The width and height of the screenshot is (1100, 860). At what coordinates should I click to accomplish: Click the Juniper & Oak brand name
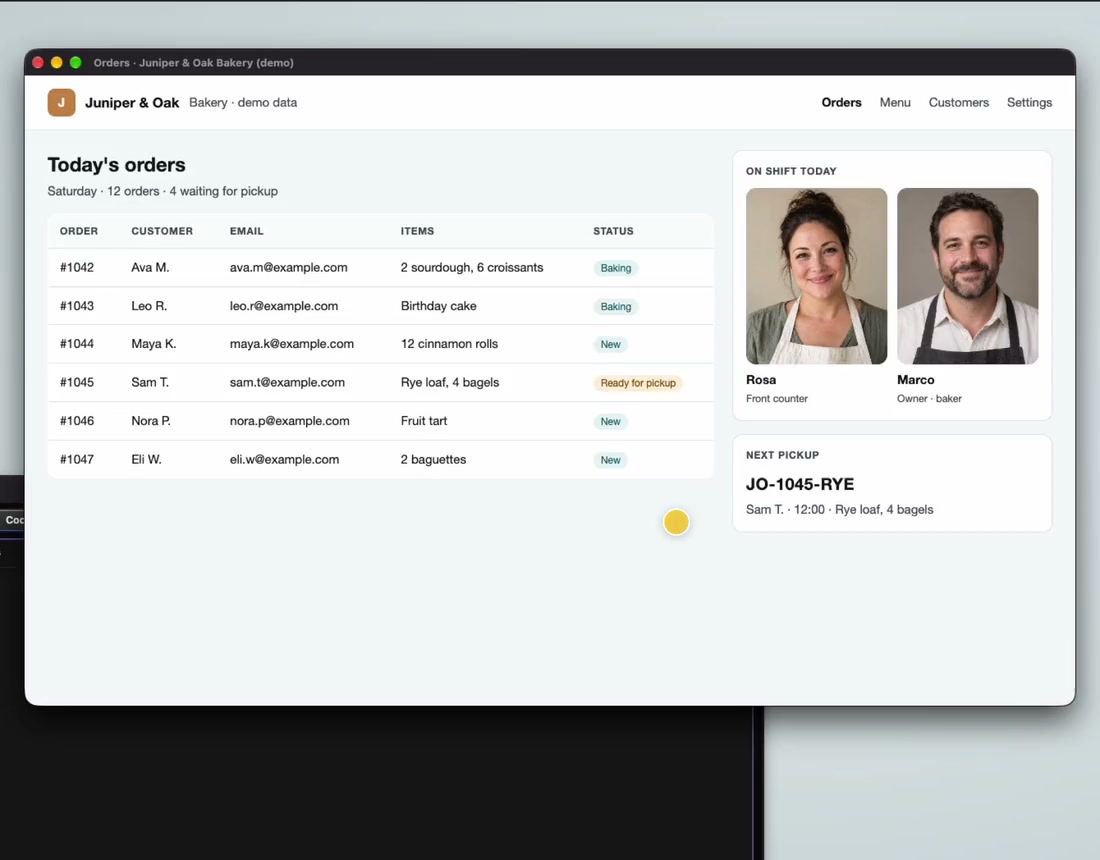(x=132, y=102)
